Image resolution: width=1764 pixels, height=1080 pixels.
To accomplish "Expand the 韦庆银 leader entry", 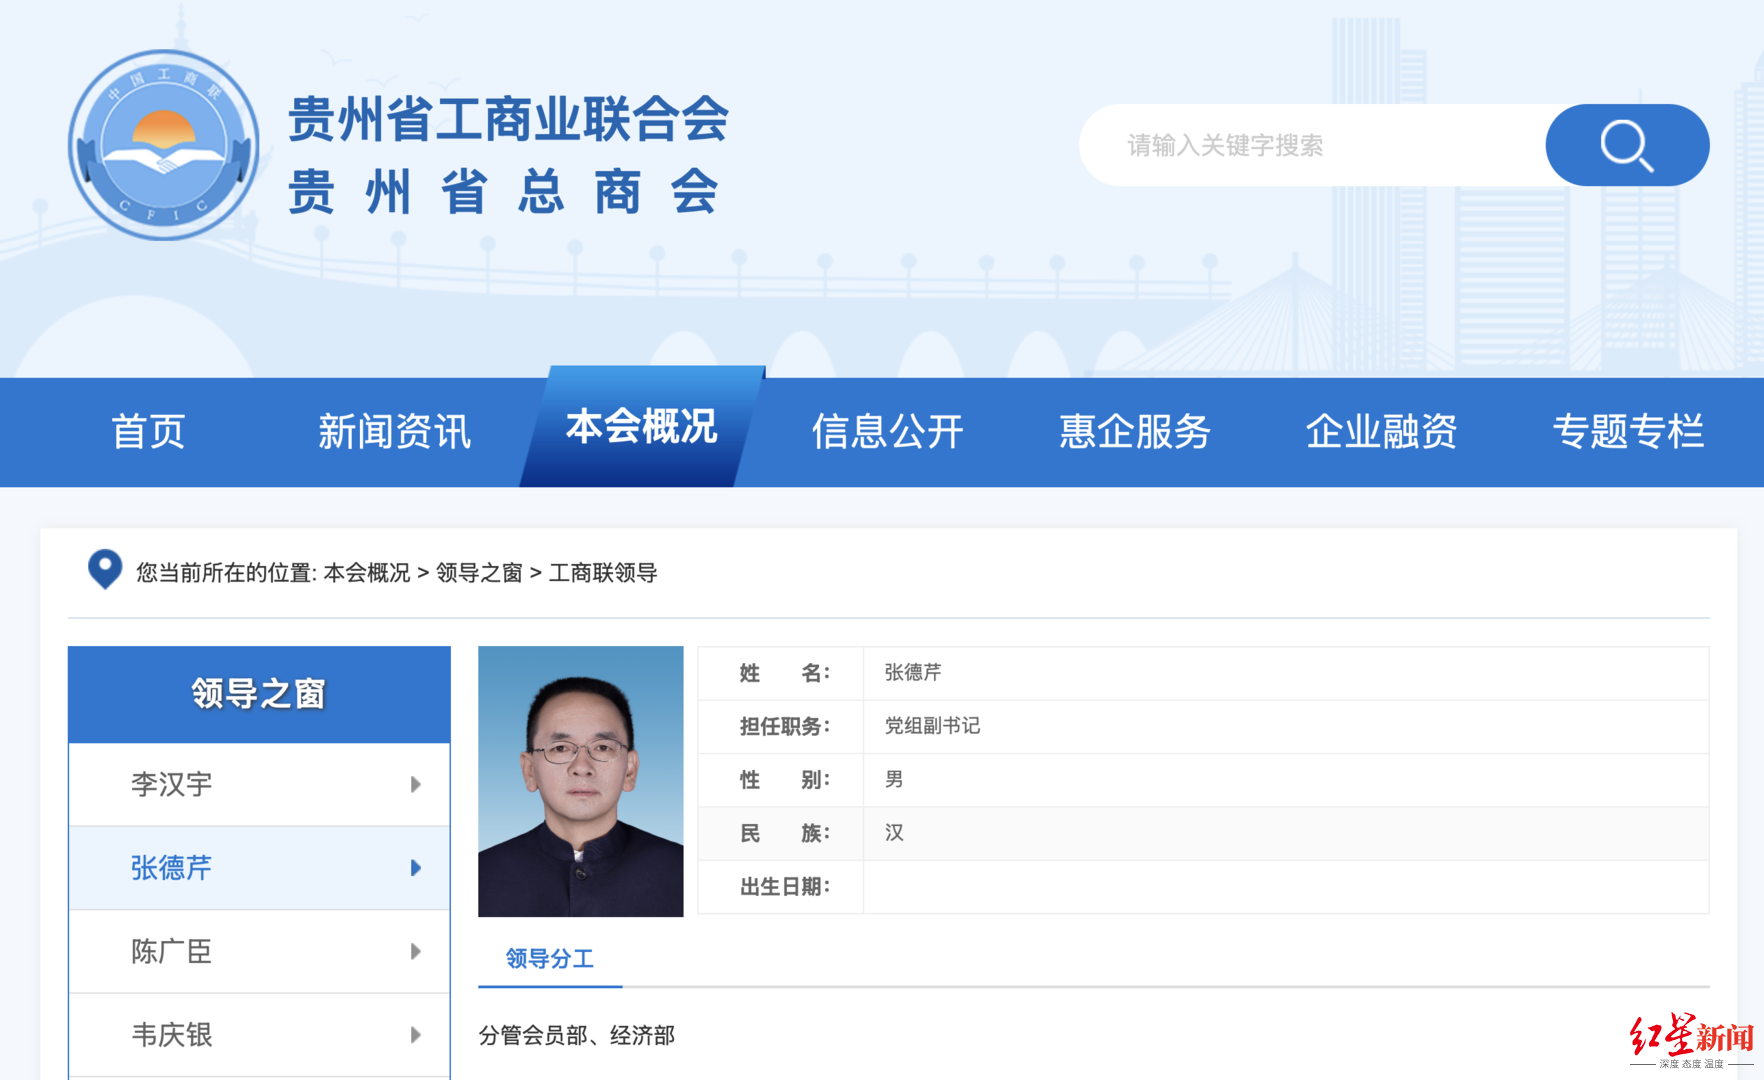I will pyautogui.click(x=172, y=1035).
